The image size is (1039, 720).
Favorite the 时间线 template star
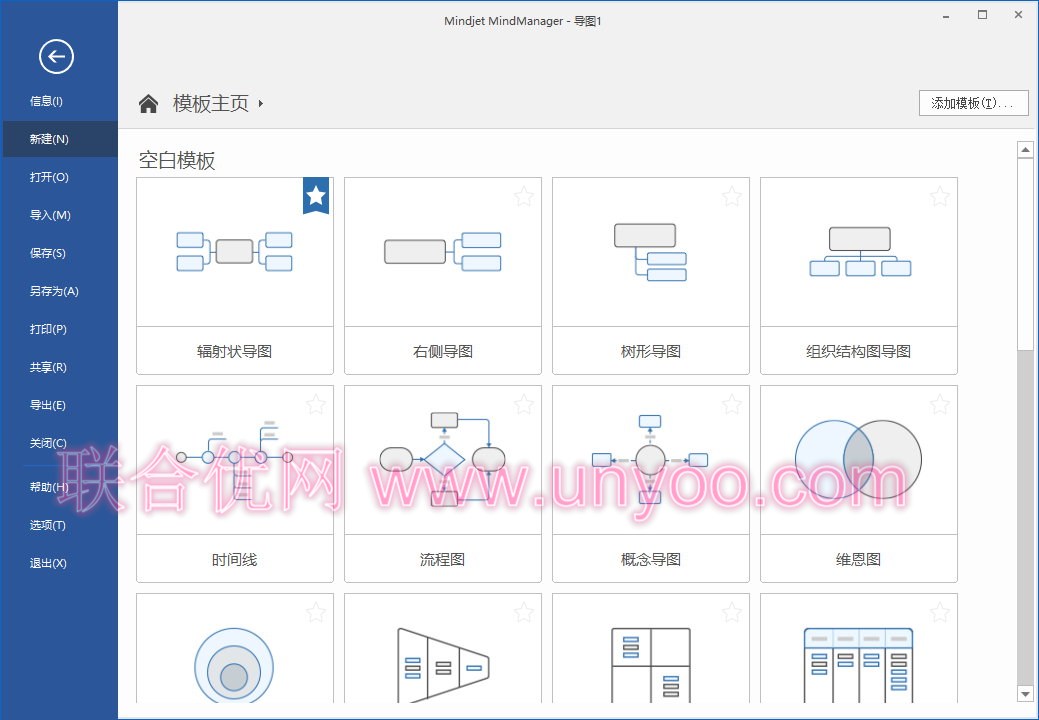point(315,404)
